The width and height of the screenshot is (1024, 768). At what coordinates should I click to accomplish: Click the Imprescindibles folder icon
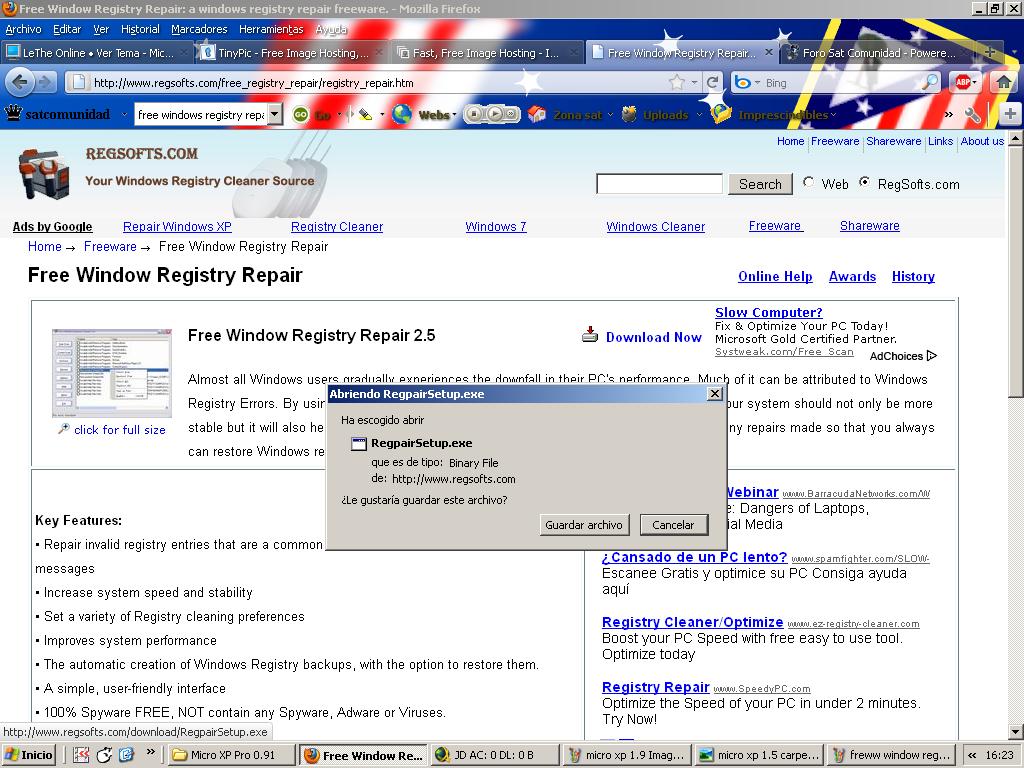(x=721, y=114)
